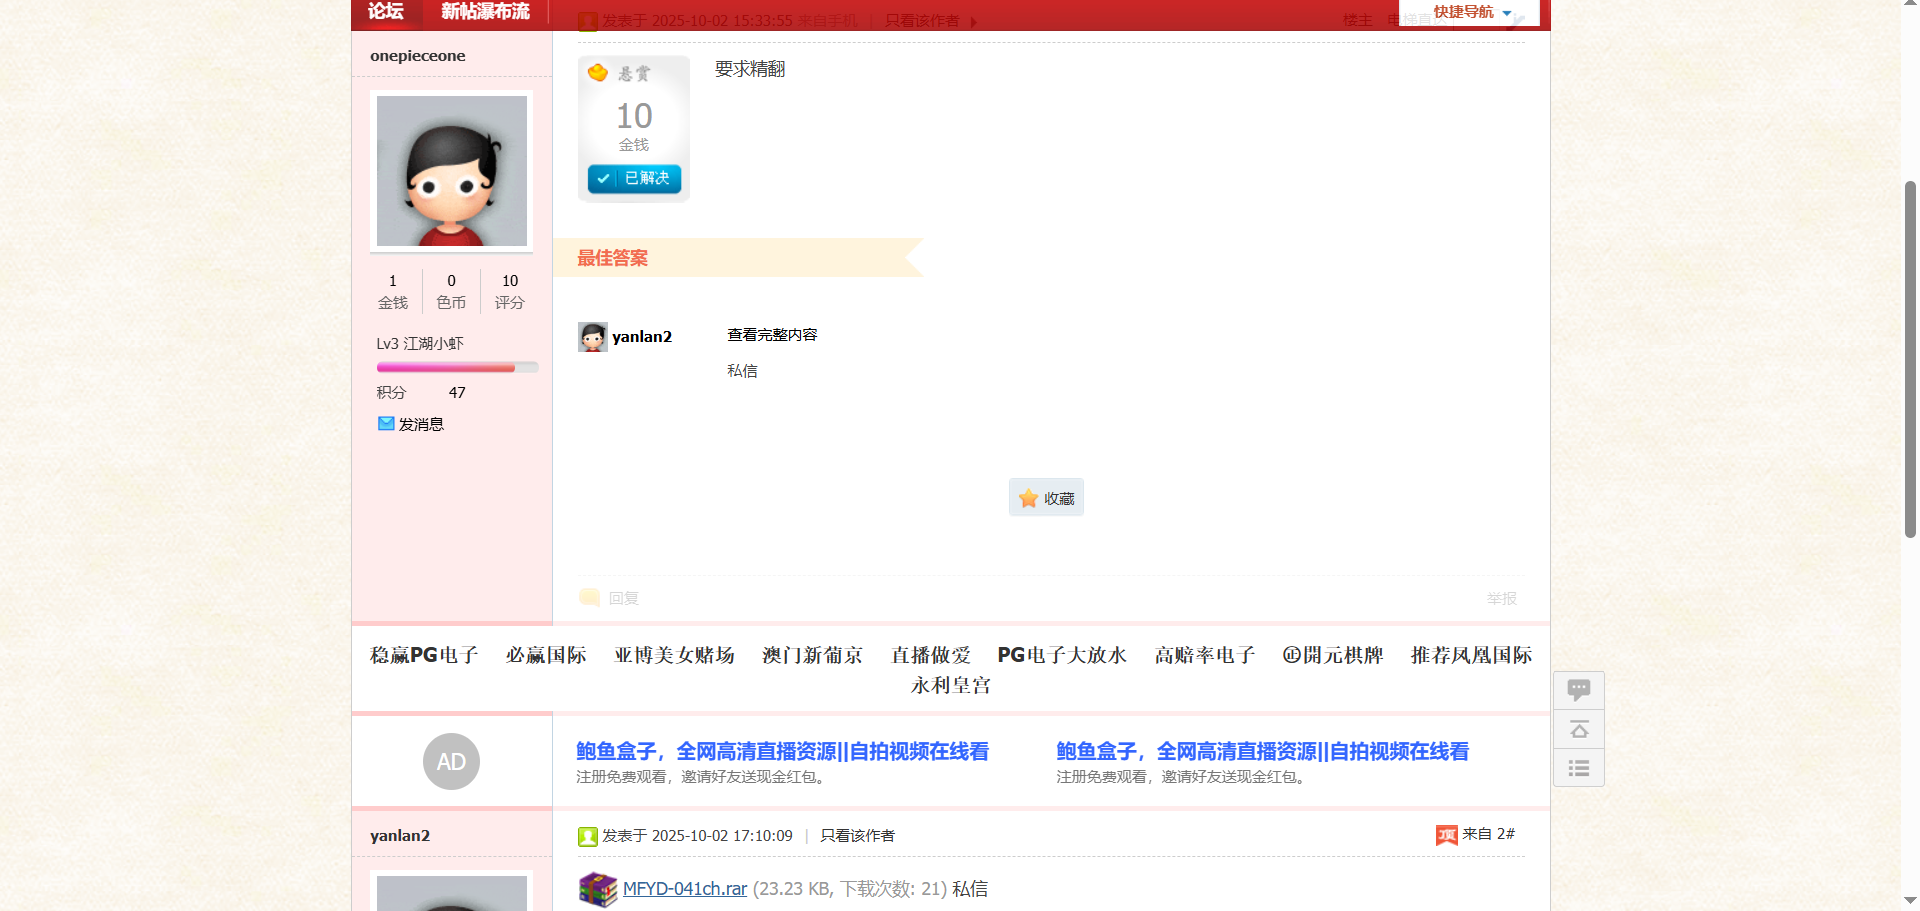This screenshot has height=911, width=1920.
Task: Open the 发消息 link
Action: coord(421,424)
